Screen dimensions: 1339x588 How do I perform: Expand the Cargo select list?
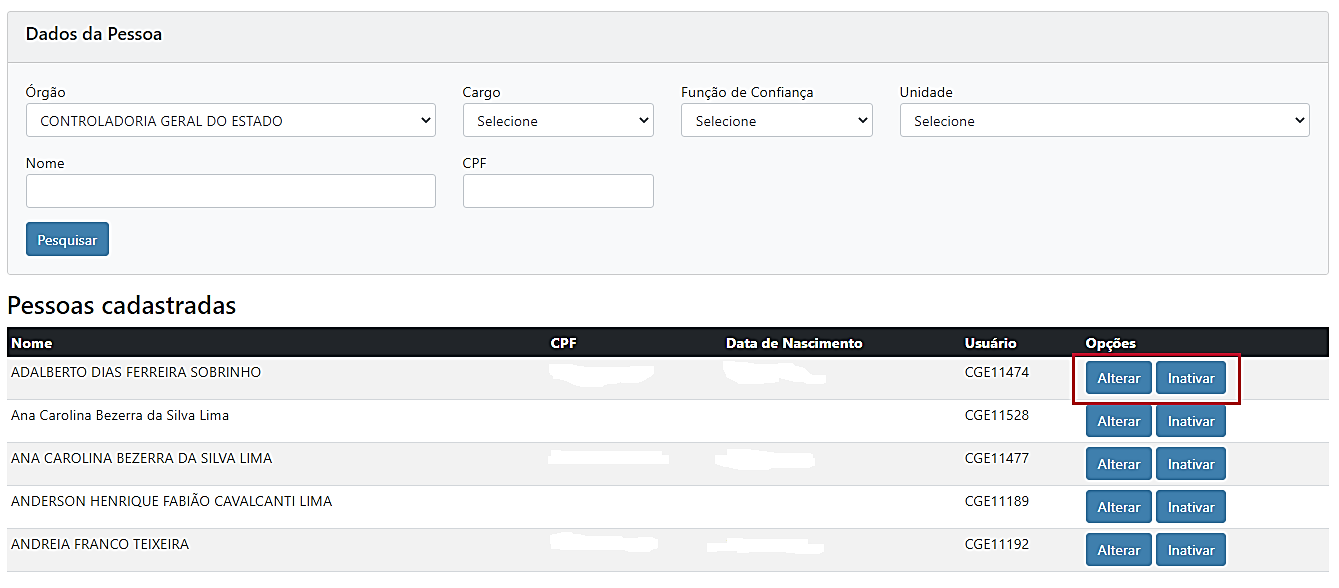tap(558, 121)
